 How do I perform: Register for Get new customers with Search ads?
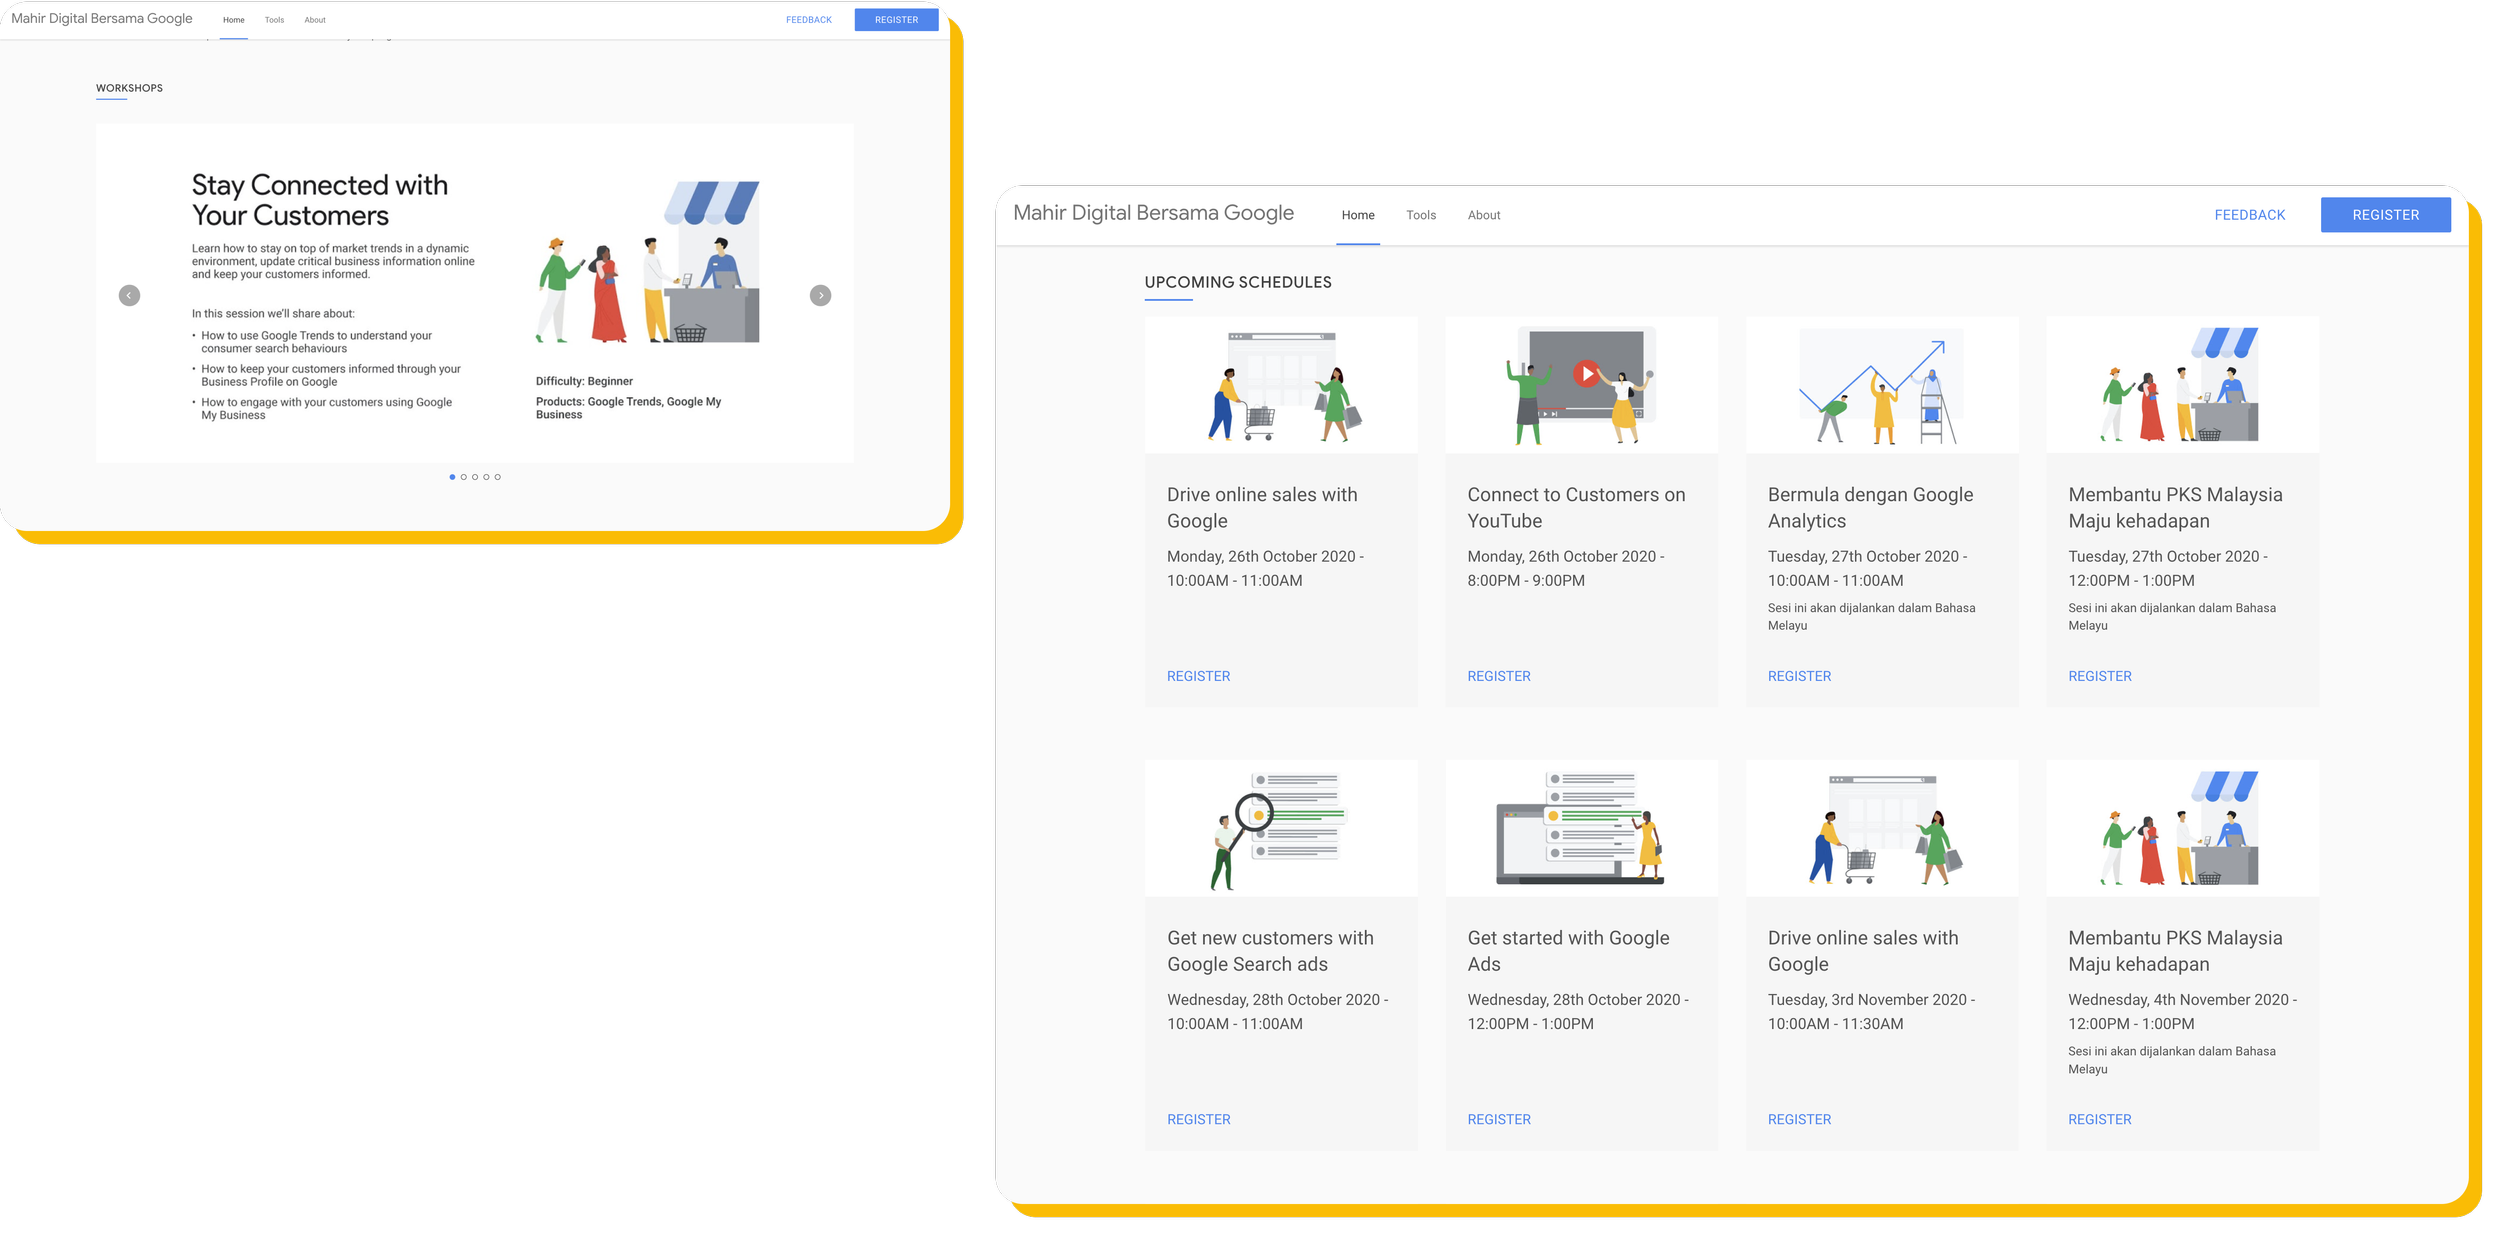pyautogui.click(x=1198, y=1119)
